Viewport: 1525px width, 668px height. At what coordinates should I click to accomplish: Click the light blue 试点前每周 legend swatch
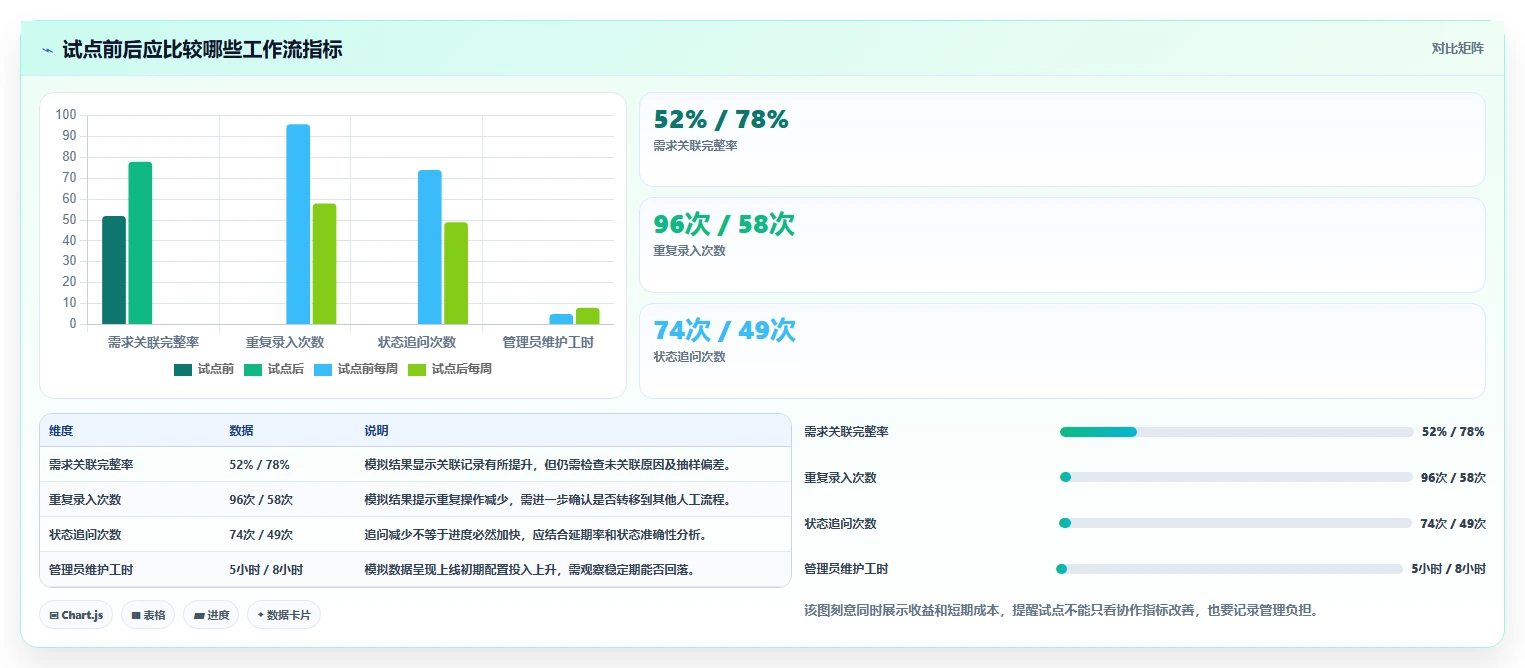point(323,370)
